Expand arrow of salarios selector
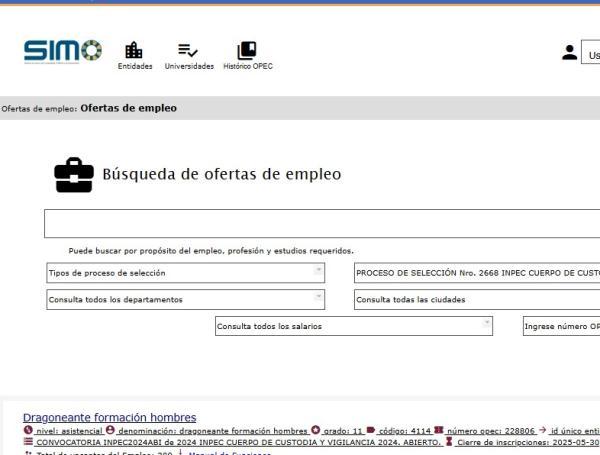 point(486,323)
